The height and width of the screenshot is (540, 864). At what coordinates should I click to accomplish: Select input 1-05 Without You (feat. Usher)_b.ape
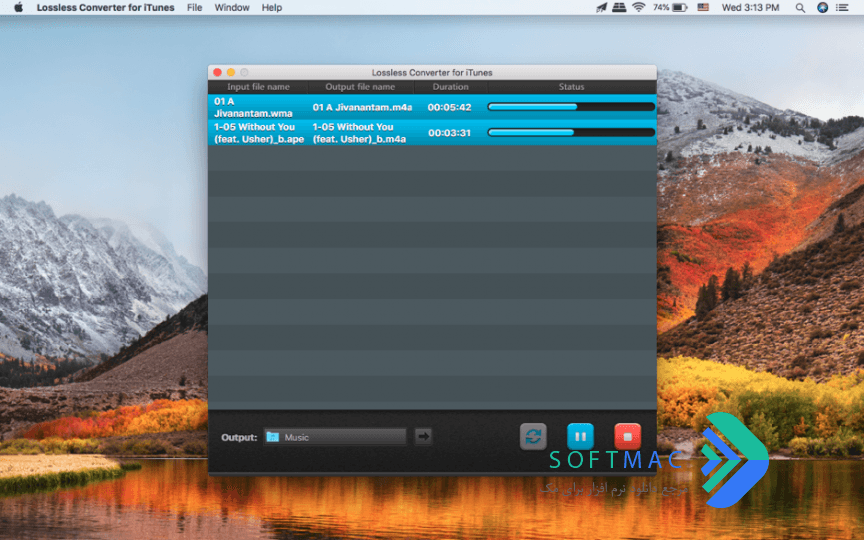[258, 133]
